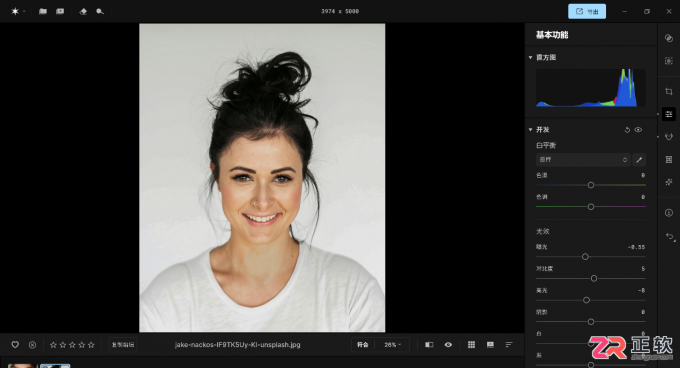Open the 26% zoom level dropdown
The height and width of the screenshot is (368, 680).
[392, 345]
